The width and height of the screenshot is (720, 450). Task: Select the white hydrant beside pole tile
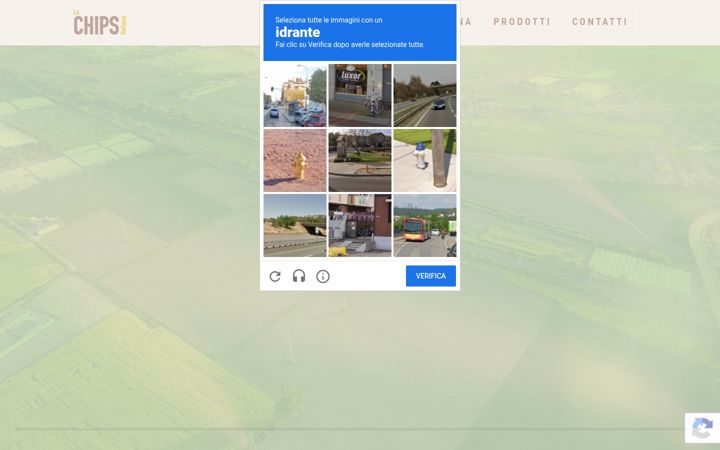(425, 160)
